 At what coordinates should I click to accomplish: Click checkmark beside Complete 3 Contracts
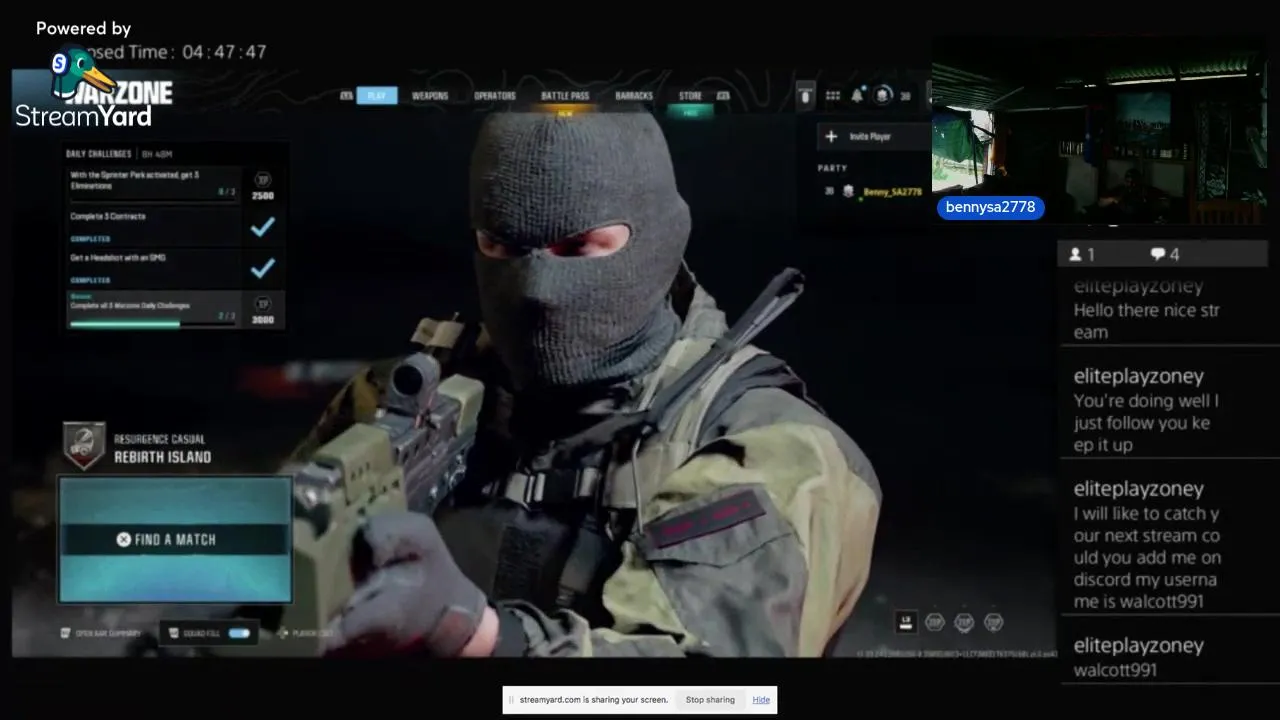(x=262, y=227)
